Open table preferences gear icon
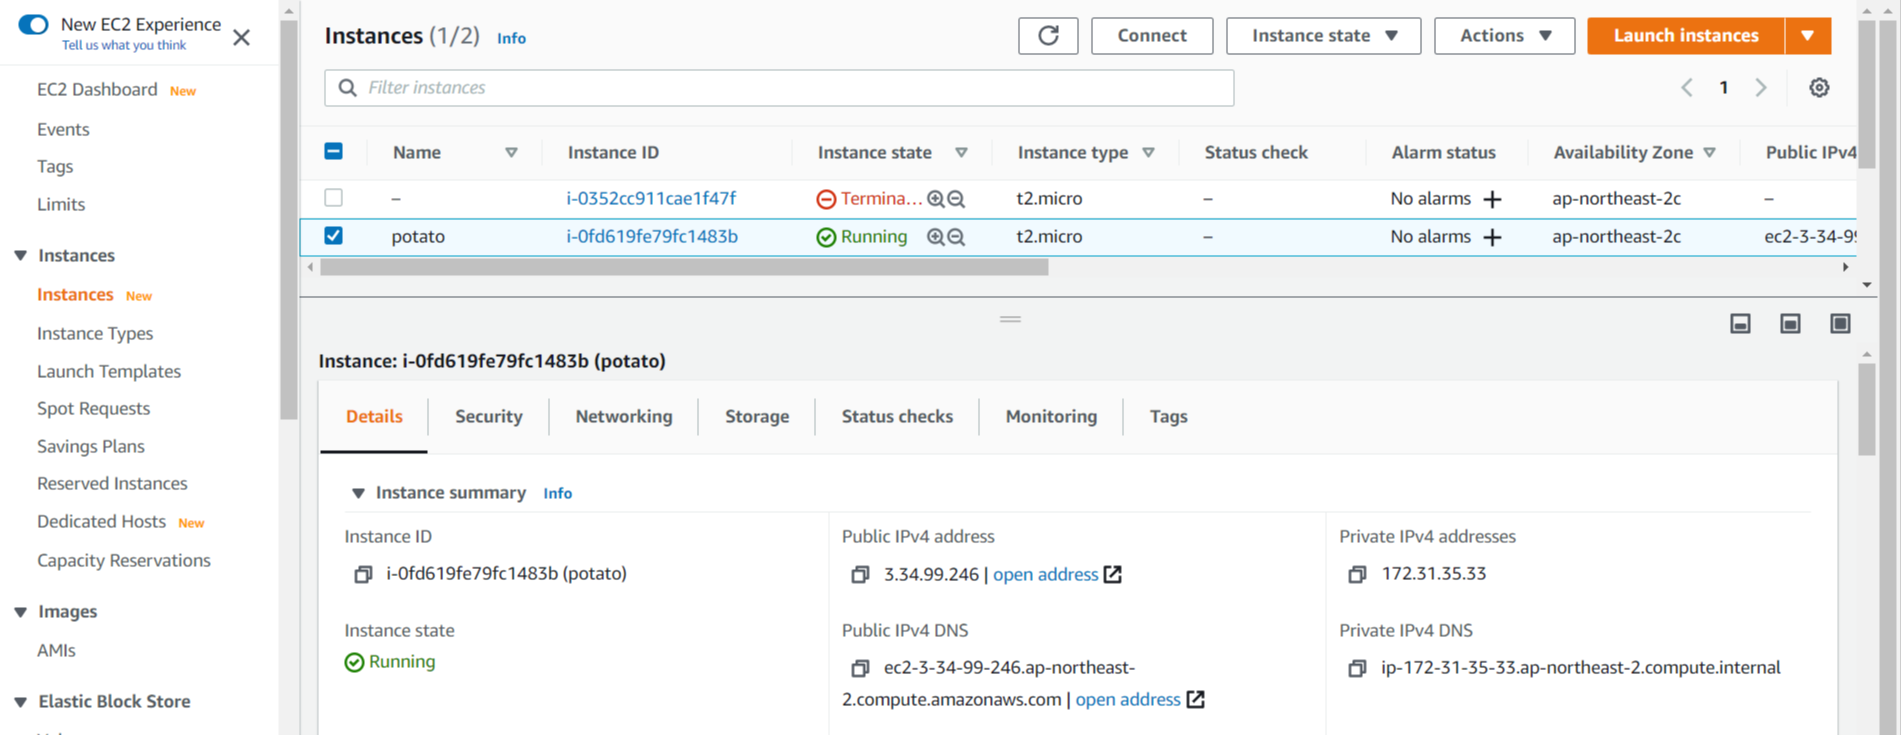Image resolution: width=1901 pixels, height=735 pixels. pos(1819,88)
